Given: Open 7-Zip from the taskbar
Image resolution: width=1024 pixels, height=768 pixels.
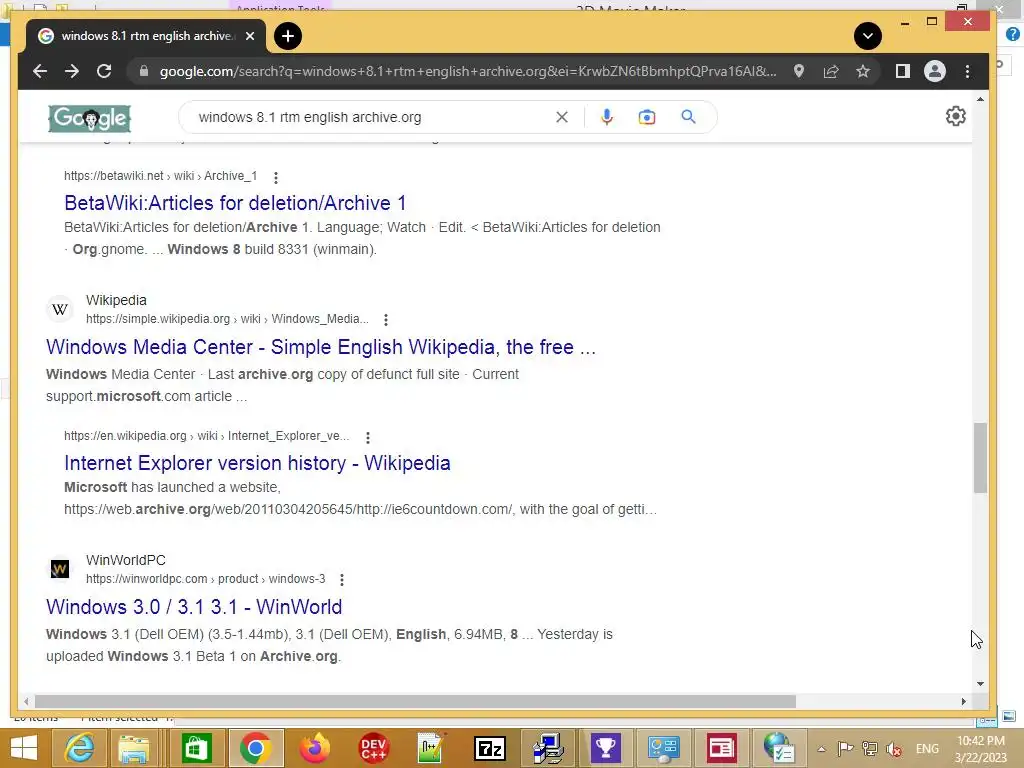Looking at the screenshot, I should pos(490,748).
